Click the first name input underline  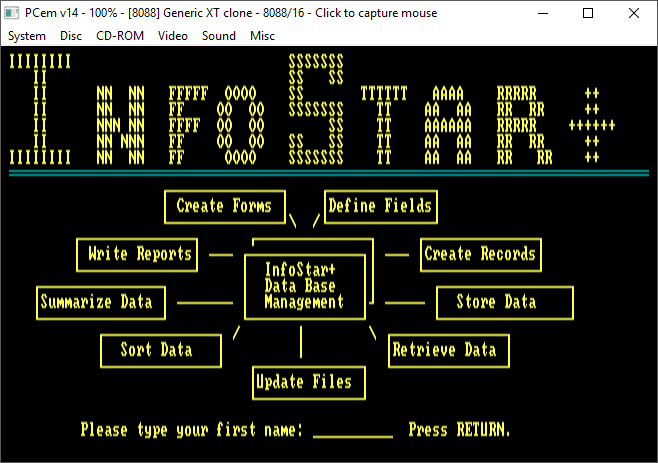click(353, 437)
